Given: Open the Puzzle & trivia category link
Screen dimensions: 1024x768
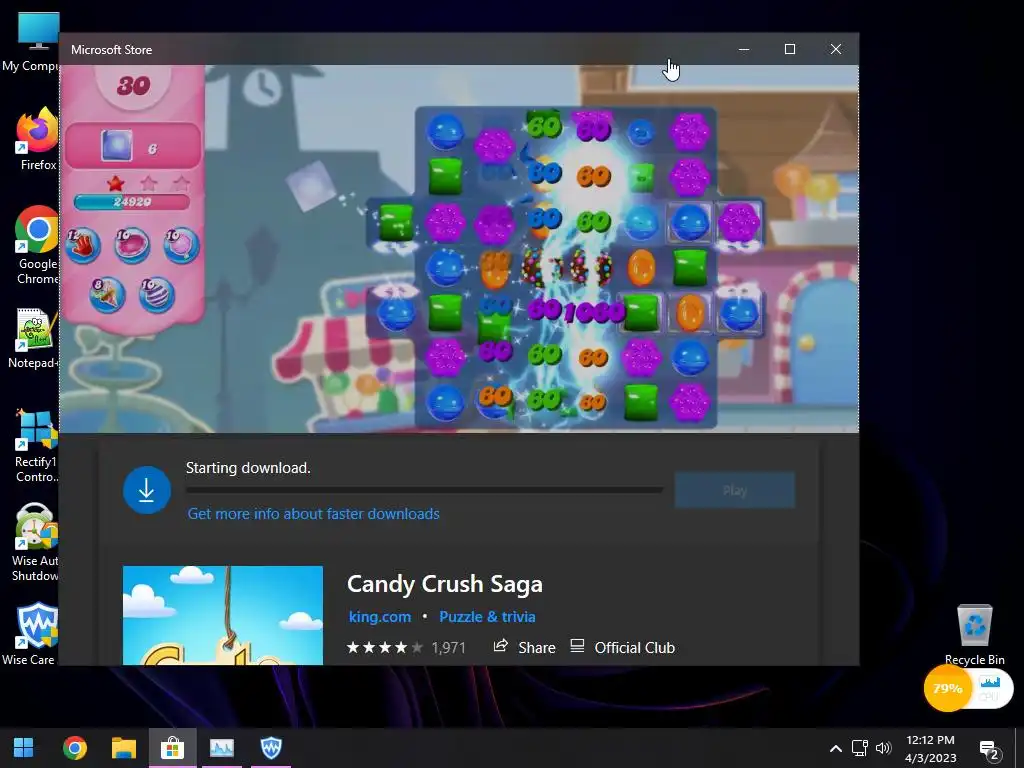Looking at the screenshot, I should [x=487, y=616].
